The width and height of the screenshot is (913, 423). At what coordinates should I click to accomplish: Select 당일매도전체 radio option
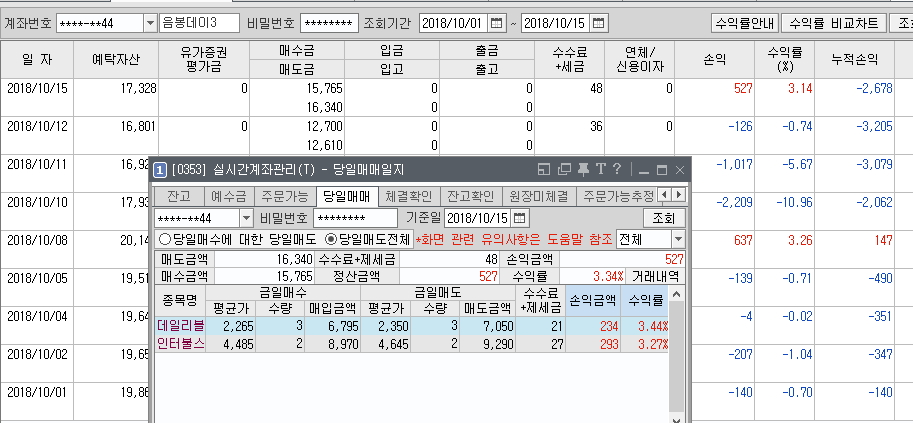(330, 239)
